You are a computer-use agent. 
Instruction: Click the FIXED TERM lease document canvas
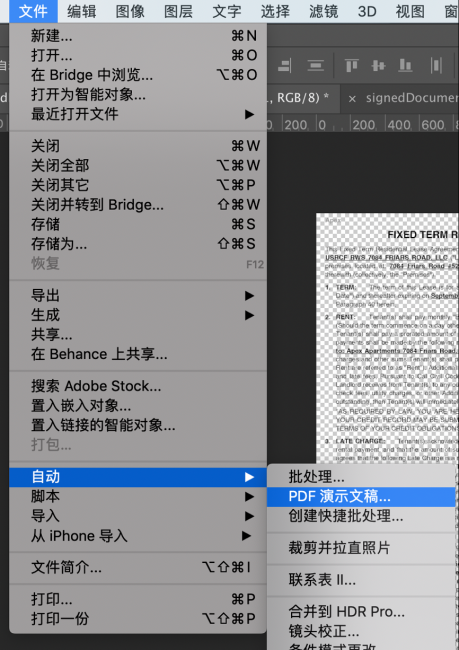click(387, 338)
